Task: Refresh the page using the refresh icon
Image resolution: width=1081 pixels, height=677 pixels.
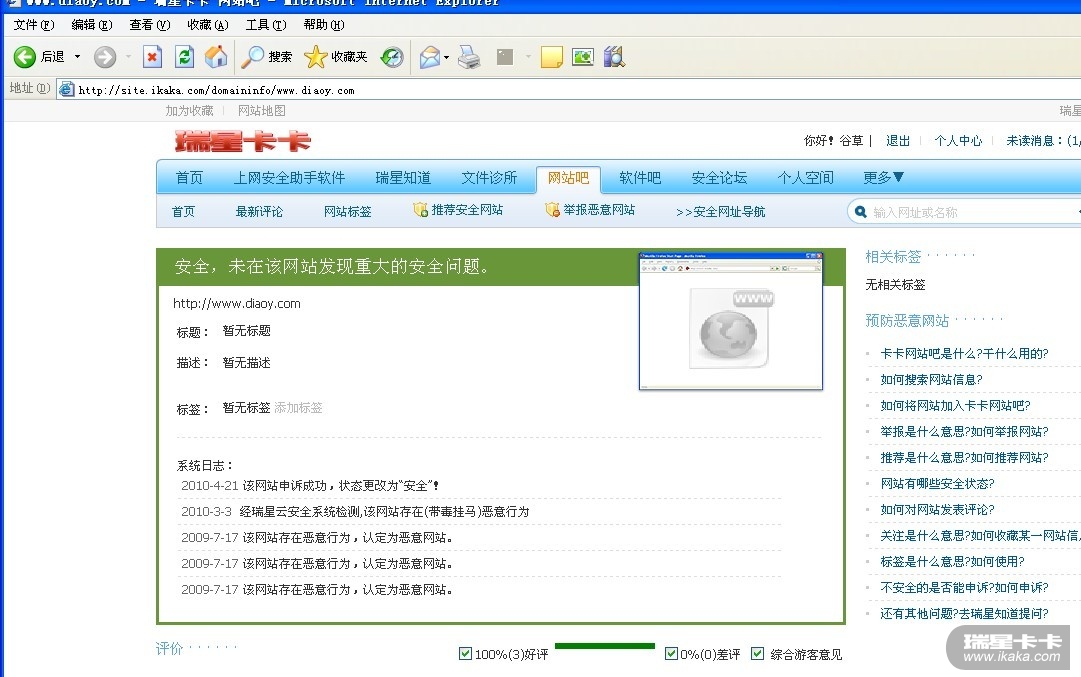Action: pyautogui.click(x=184, y=57)
